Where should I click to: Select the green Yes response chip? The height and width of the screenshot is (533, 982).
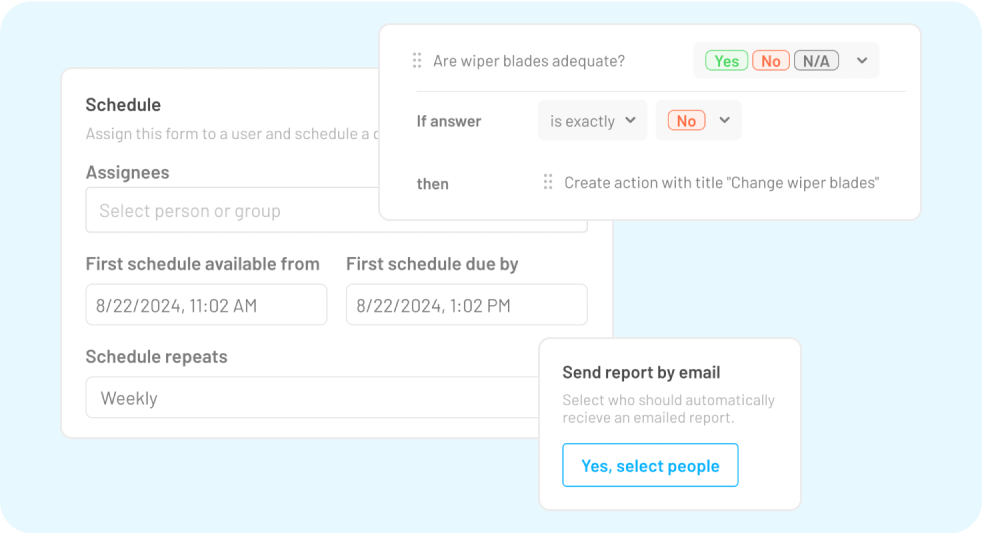point(726,61)
